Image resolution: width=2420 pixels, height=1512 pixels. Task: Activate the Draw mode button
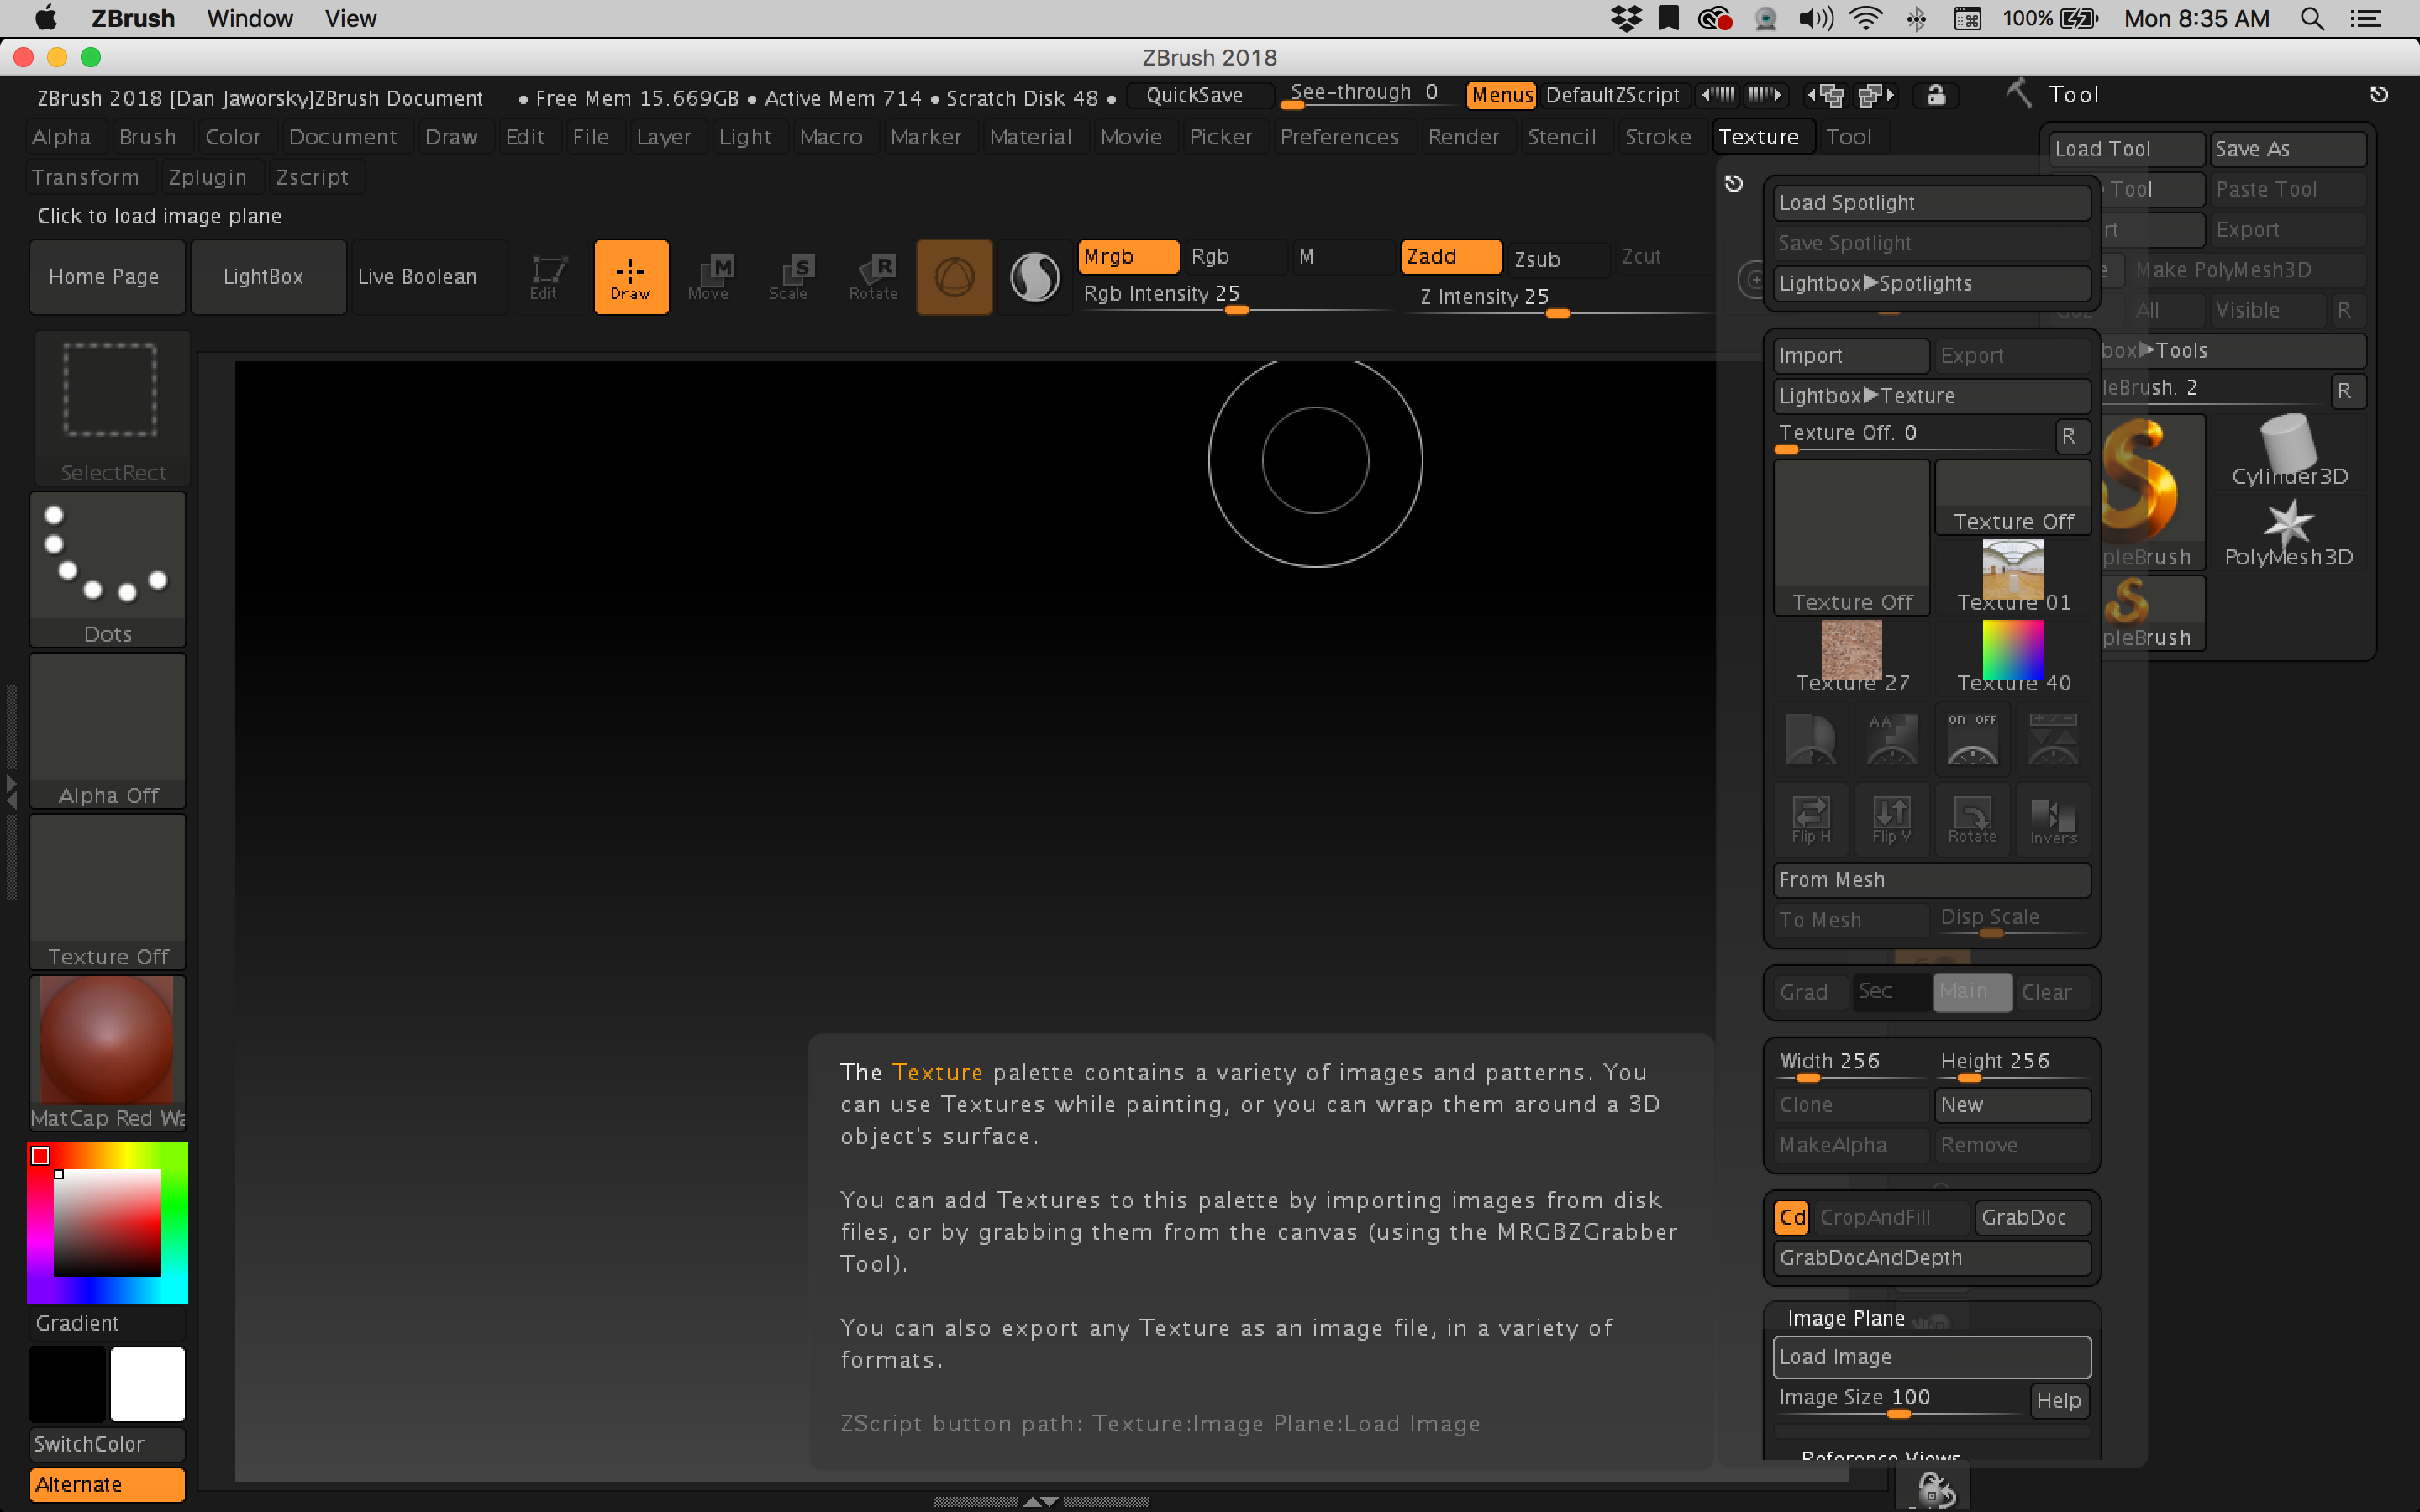tap(631, 277)
